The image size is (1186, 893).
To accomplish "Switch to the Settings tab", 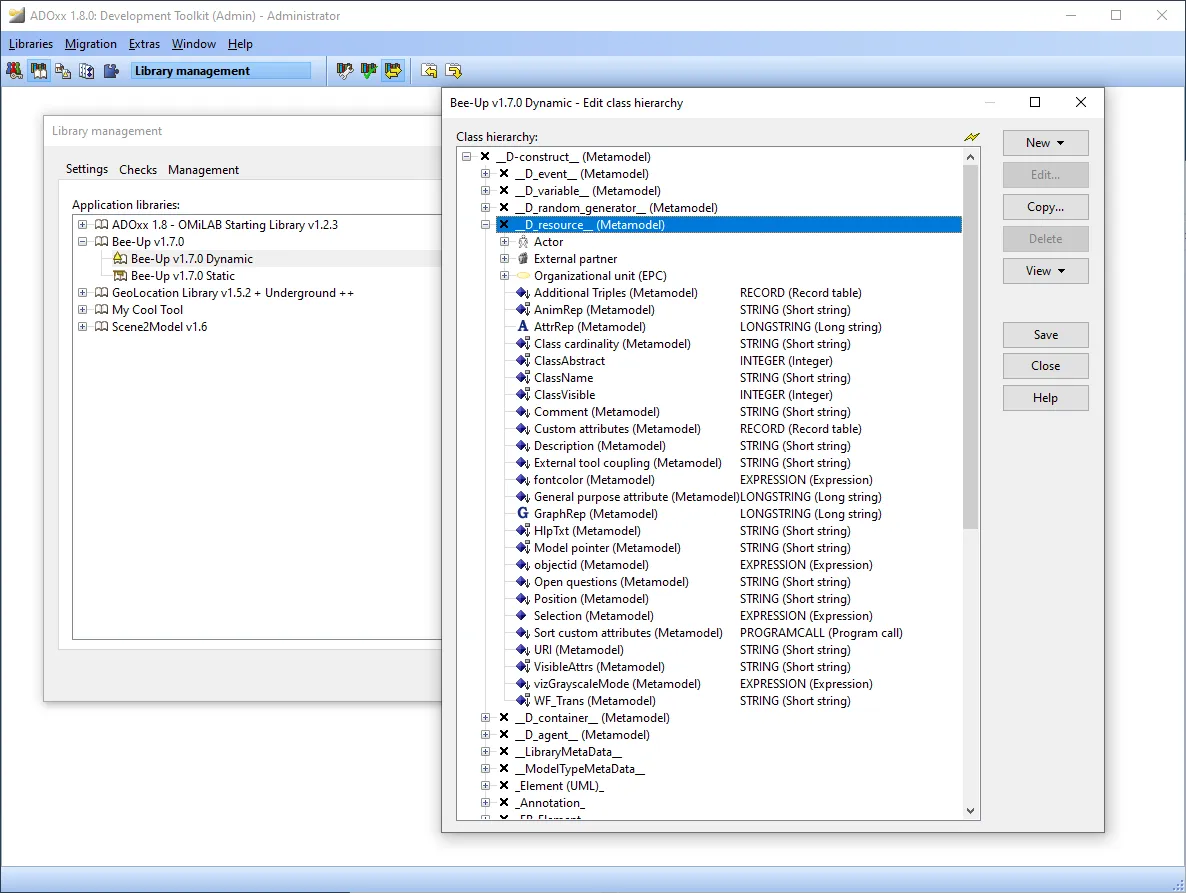I will pos(87,169).
